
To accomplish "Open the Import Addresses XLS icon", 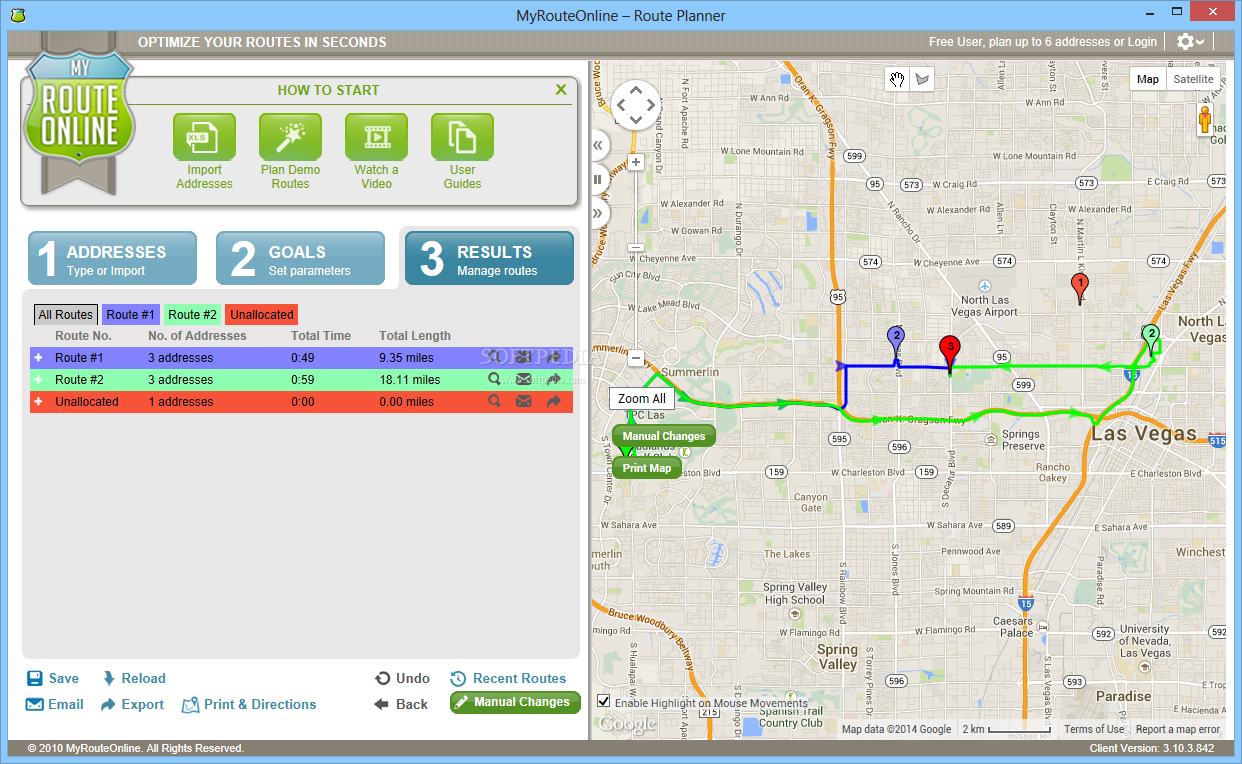I will 204,137.
